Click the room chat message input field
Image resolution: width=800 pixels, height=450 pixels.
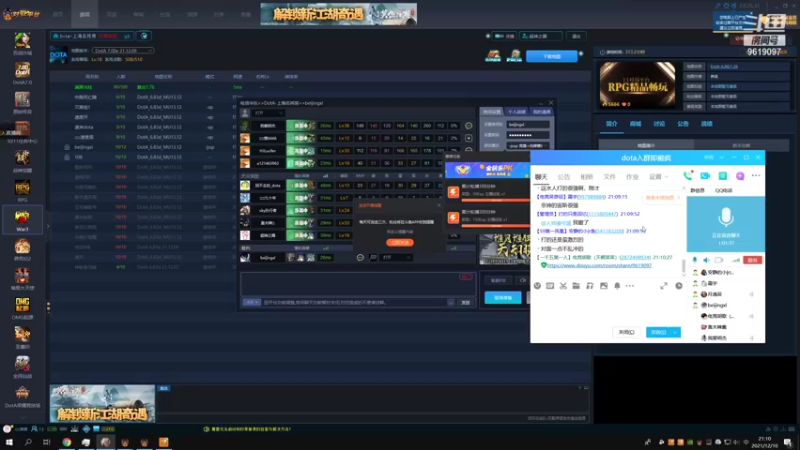355,303
